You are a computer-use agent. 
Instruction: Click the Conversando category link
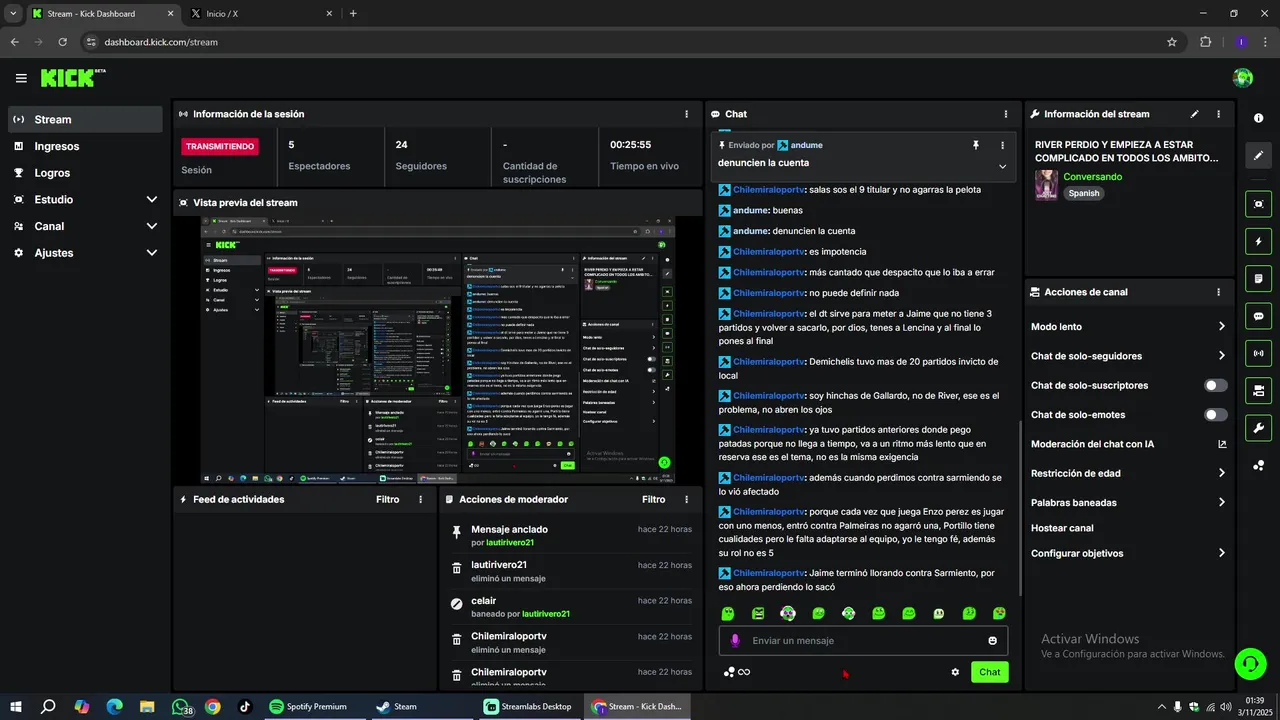tap(1092, 177)
